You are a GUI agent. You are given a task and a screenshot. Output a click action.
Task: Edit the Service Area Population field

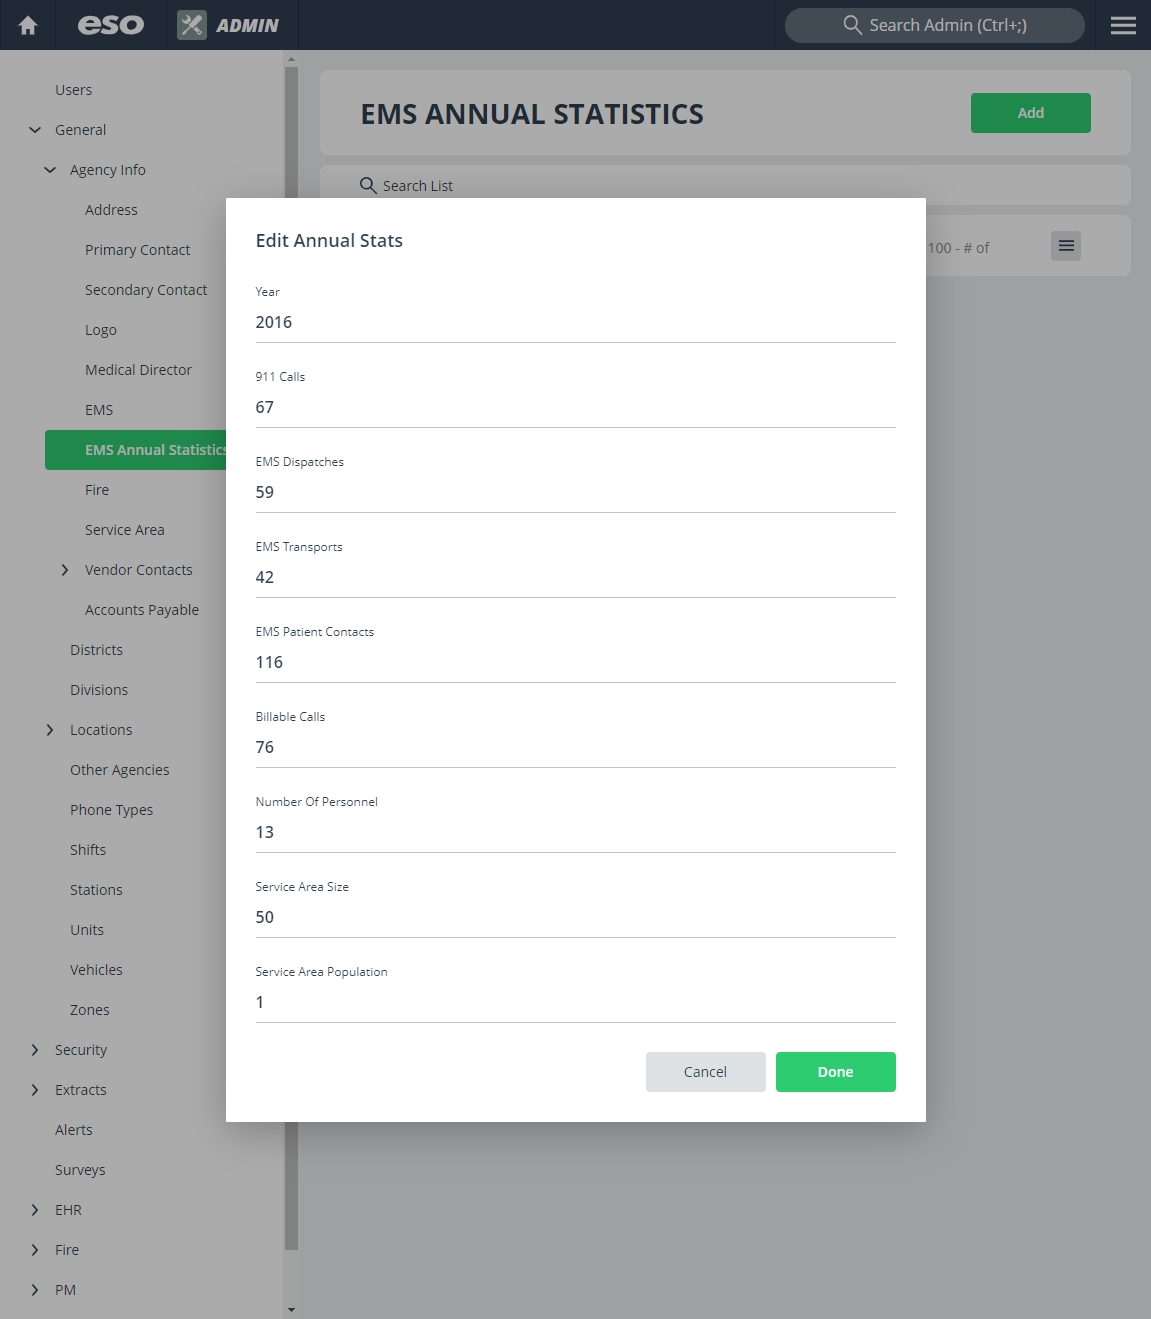pyautogui.click(x=576, y=1003)
